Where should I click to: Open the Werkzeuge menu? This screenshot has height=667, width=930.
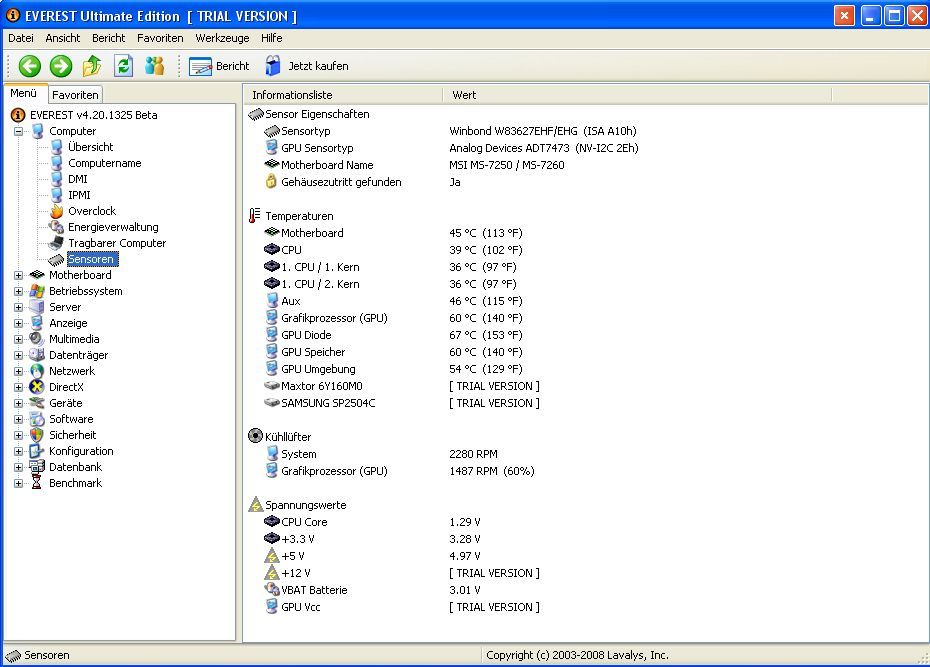(x=222, y=38)
